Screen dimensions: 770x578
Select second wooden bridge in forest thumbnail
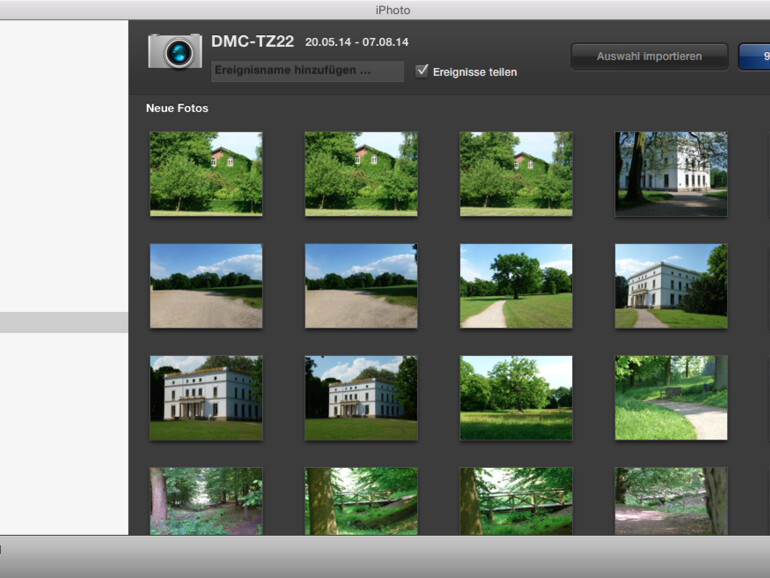[516, 501]
